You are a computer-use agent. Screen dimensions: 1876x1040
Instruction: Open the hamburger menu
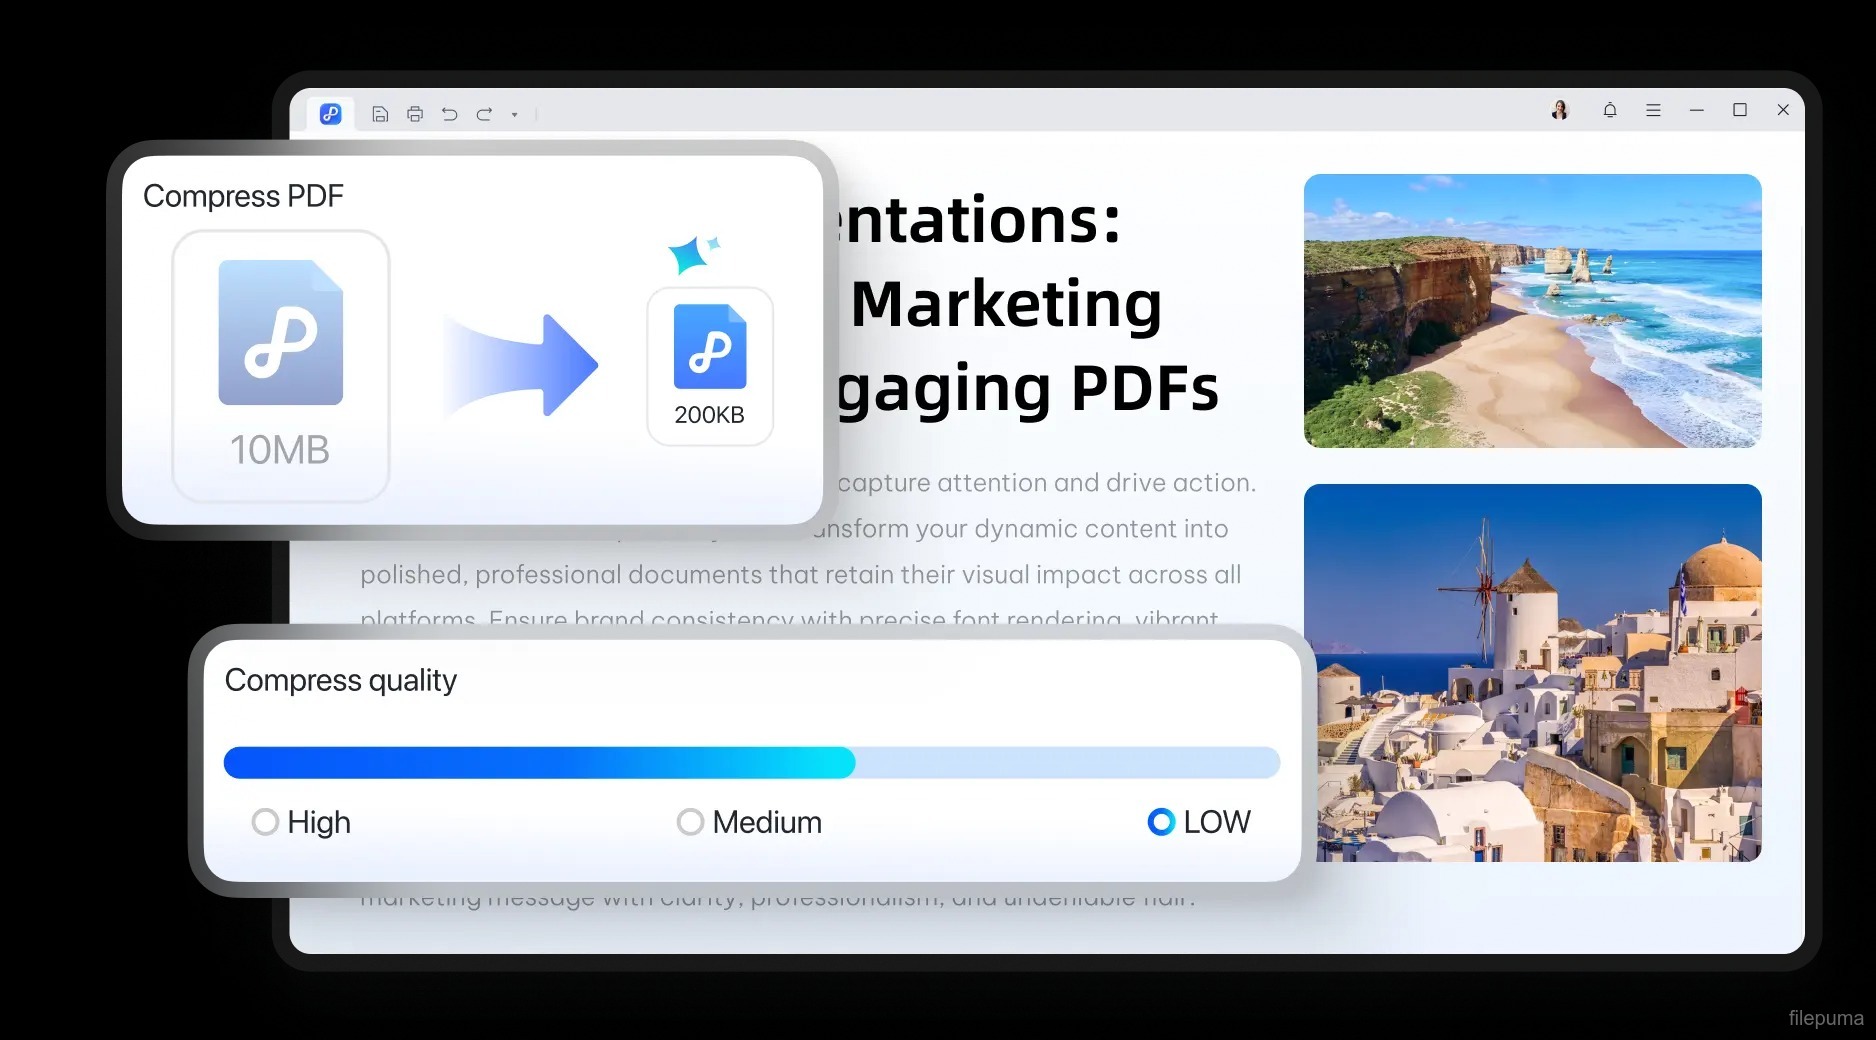click(x=1653, y=110)
